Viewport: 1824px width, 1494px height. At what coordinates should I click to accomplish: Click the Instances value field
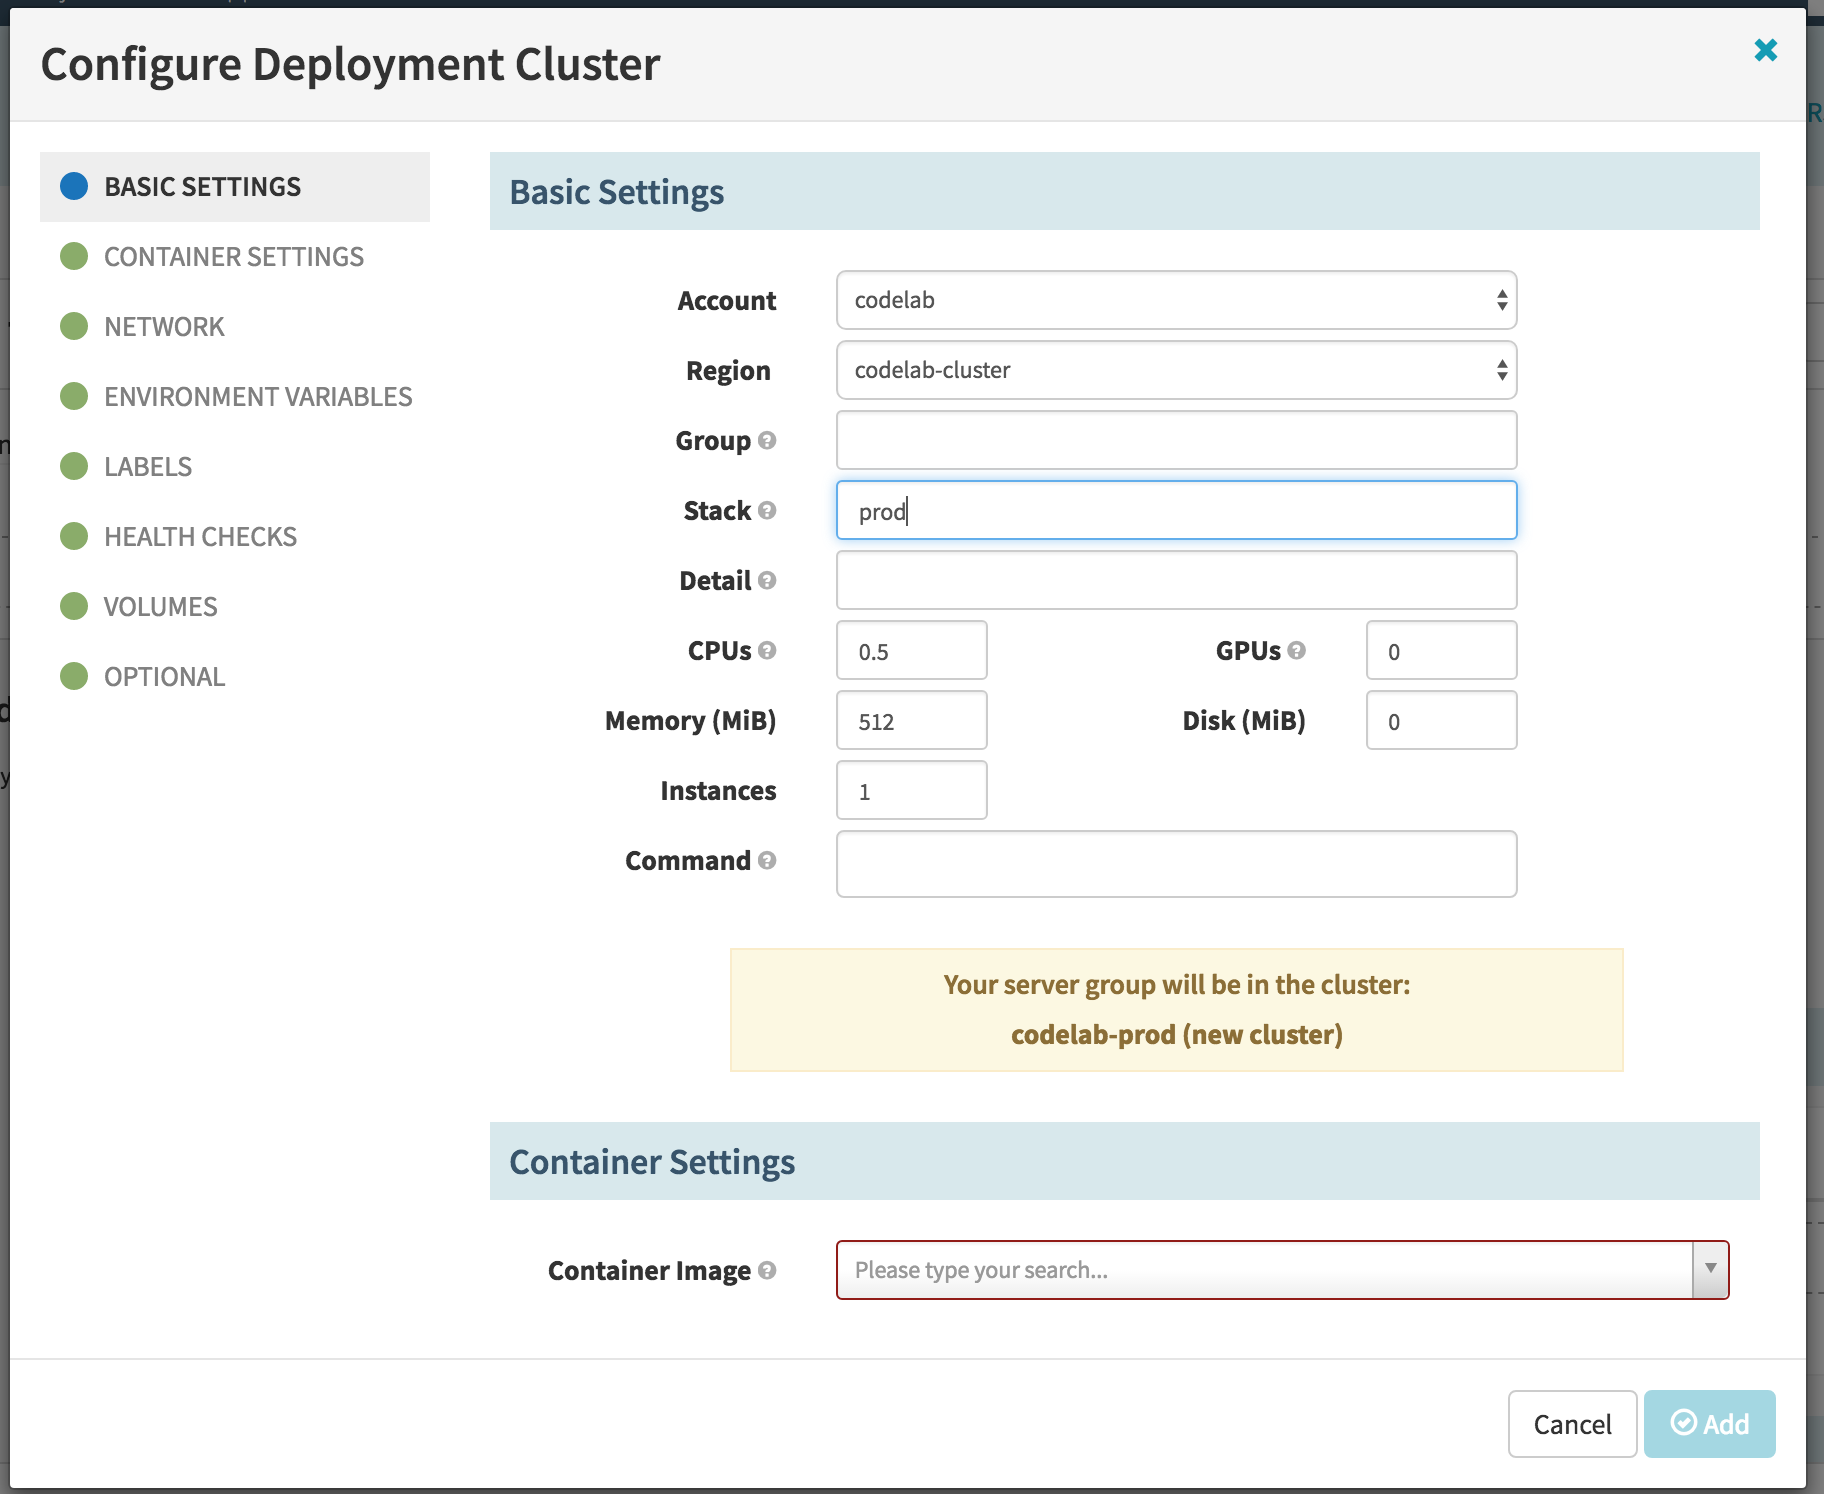point(912,790)
